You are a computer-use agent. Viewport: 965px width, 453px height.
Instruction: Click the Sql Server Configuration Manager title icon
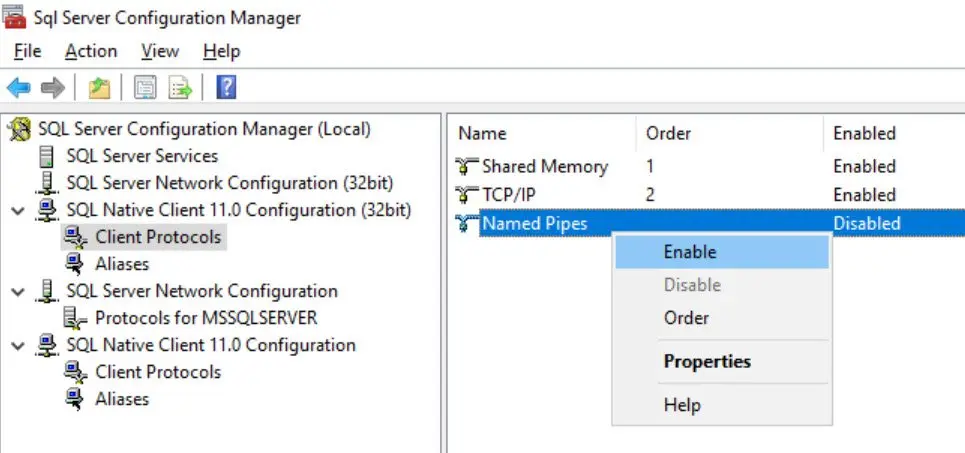pos(14,17)
